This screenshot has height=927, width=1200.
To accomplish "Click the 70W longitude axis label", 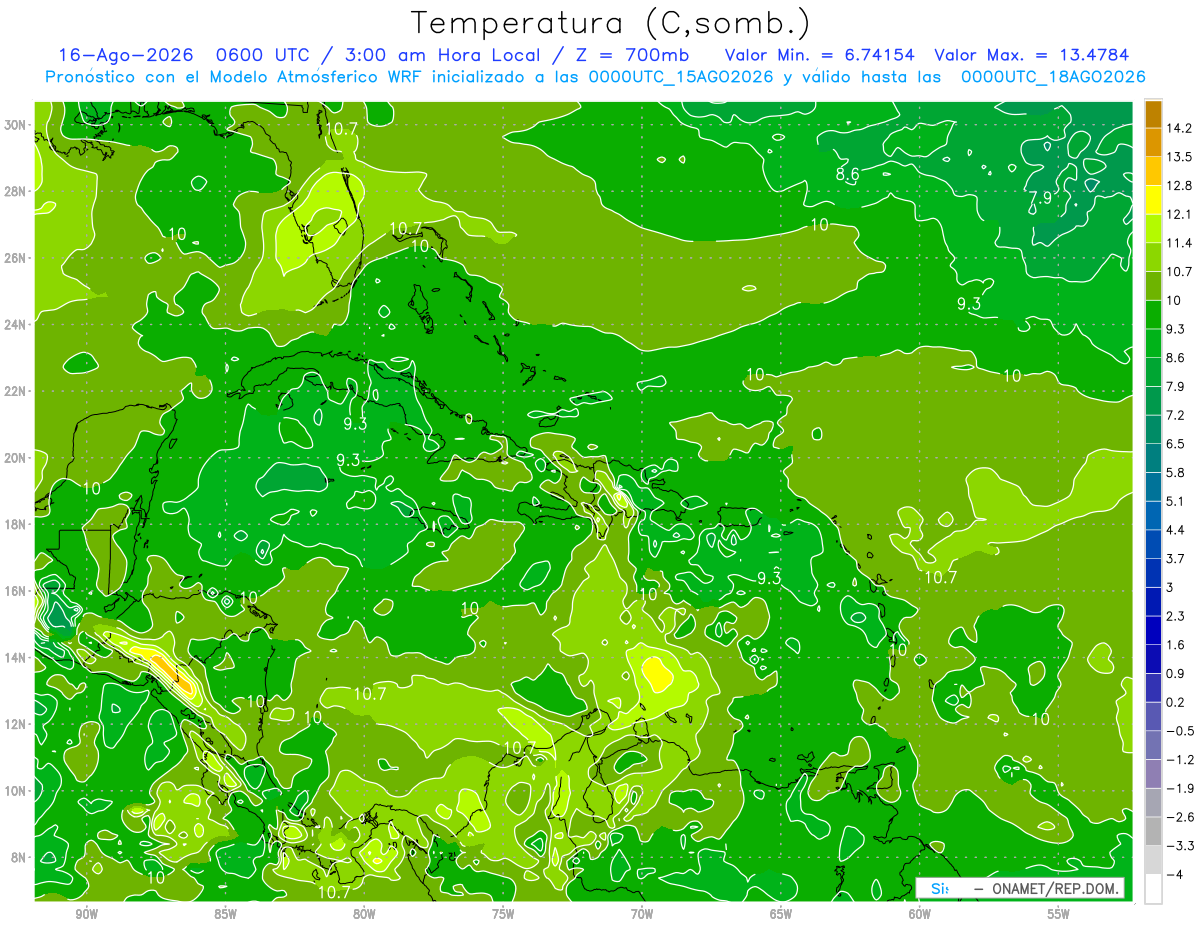I will 642,914.
